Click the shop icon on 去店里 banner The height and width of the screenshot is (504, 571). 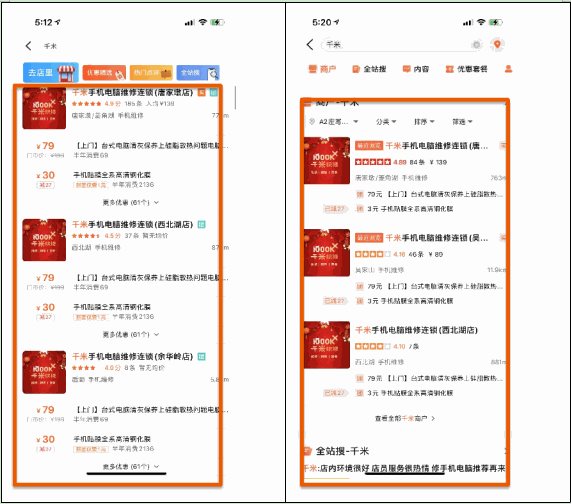(66, 73)
